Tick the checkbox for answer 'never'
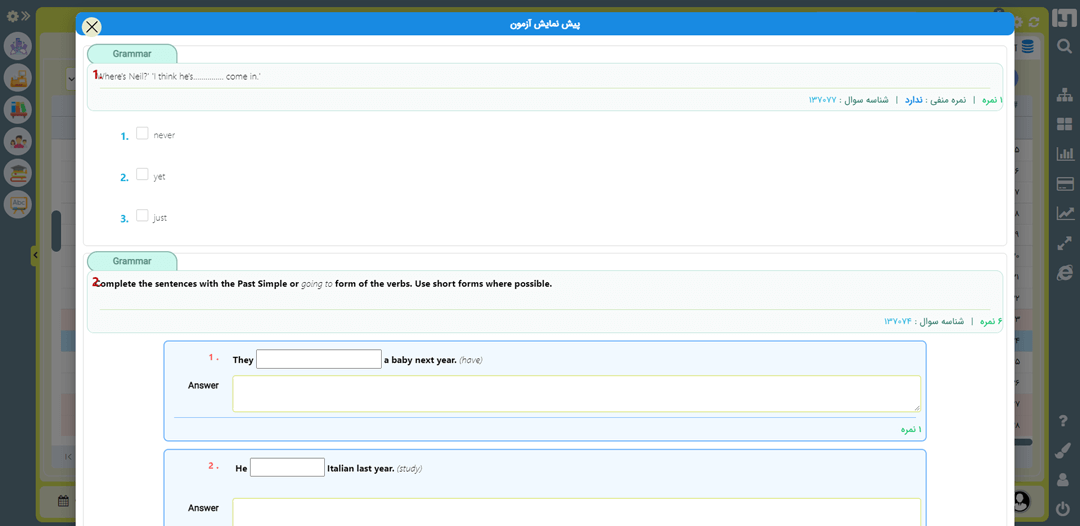This screenshot has width=1080, height=526. coord(142,134)
